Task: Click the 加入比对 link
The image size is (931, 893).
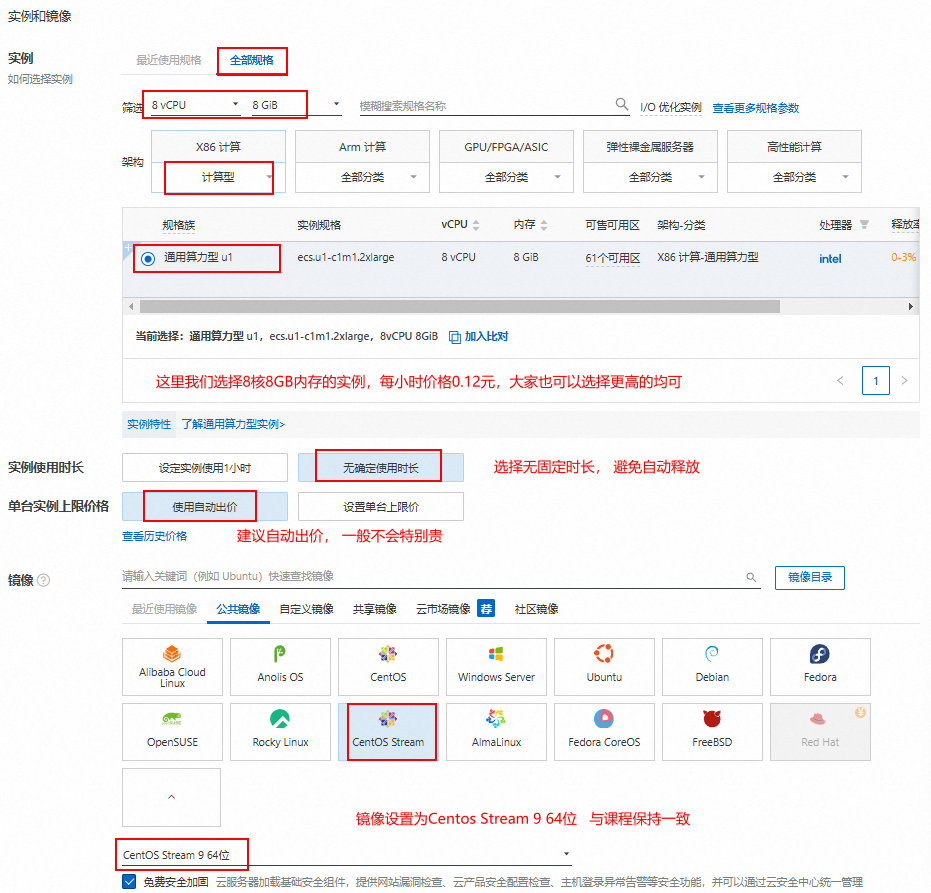Action: (x=486, y=337)
